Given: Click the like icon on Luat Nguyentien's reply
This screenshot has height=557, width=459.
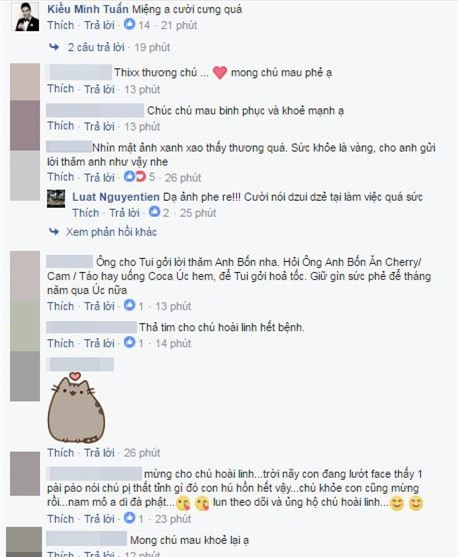Looking at the screenshot, I should (x=154, y=212).
